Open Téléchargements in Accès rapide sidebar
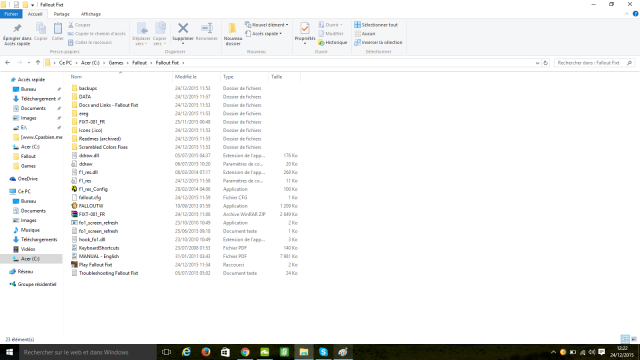This screenshot has height=360, width=640. pyautogui.click(x=38, y=99)
